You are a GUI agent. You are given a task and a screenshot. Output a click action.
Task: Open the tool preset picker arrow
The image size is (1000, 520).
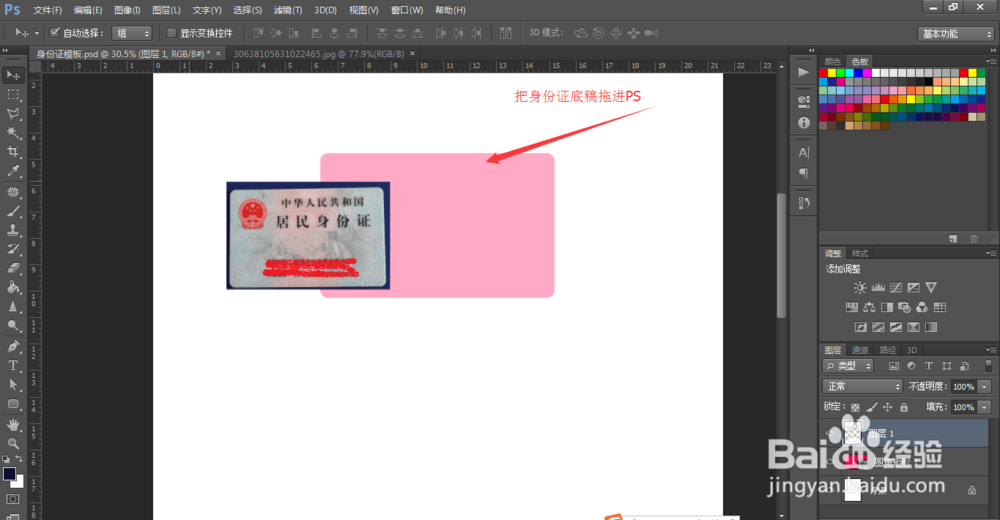coord(36,33)
